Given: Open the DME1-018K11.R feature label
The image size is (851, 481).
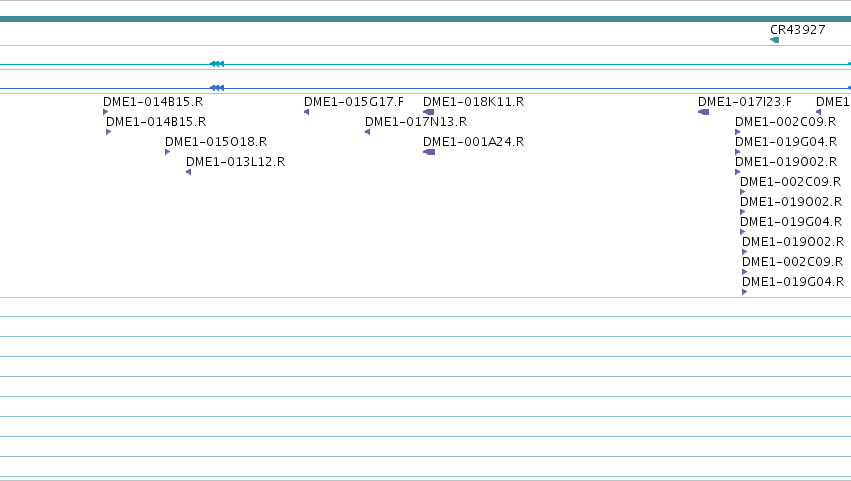Looking at the screenshot, I should pyautogui.click(x=473, y=102).
